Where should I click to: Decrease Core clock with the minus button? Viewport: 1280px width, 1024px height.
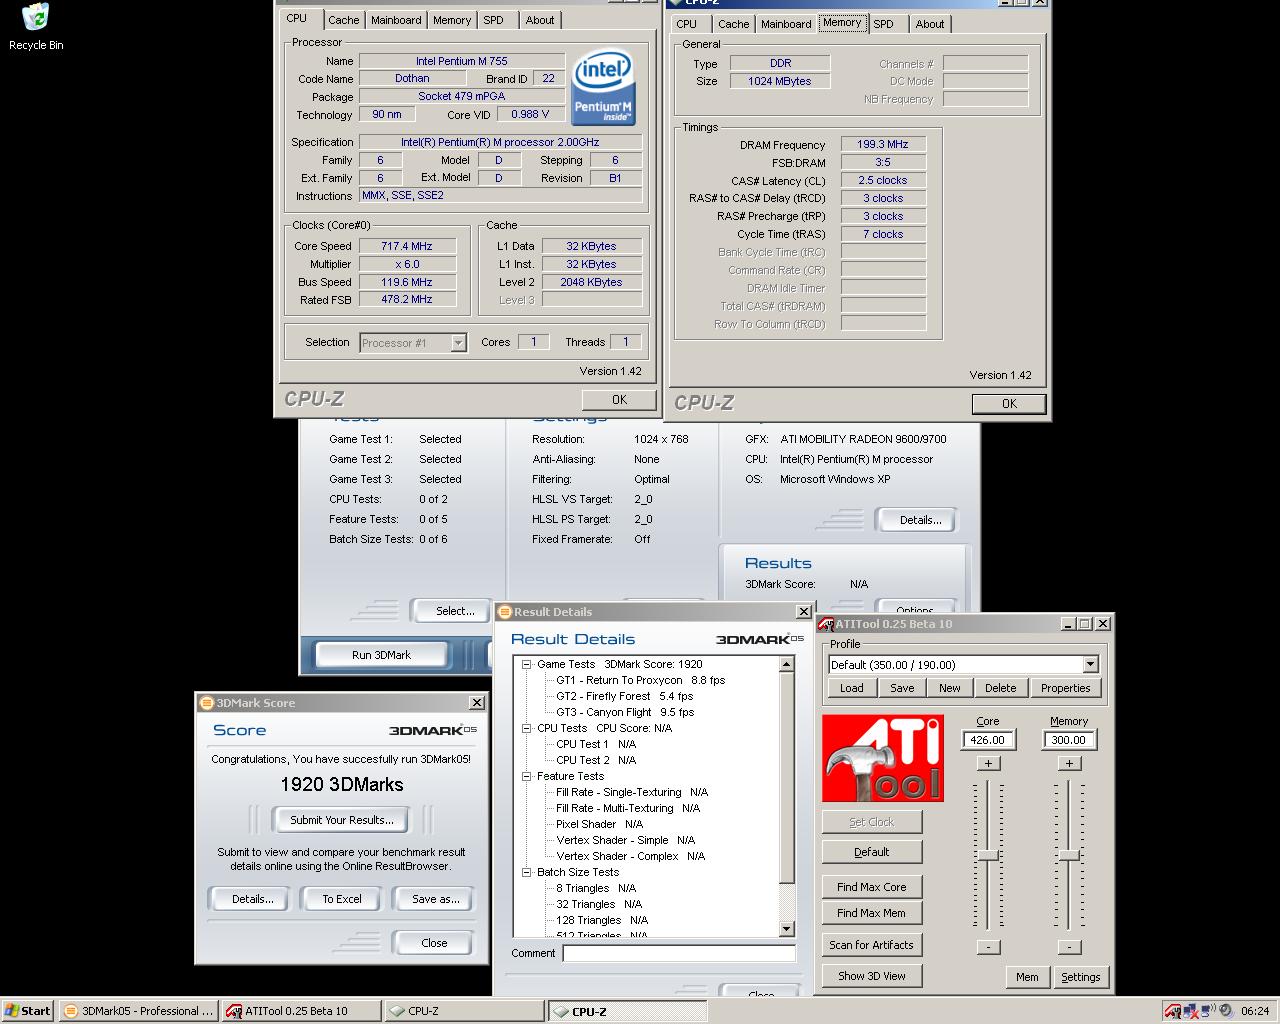point(988,946)
